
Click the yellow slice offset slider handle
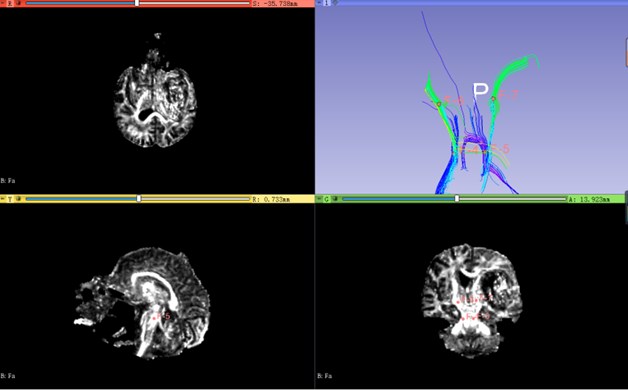point(139,199)
